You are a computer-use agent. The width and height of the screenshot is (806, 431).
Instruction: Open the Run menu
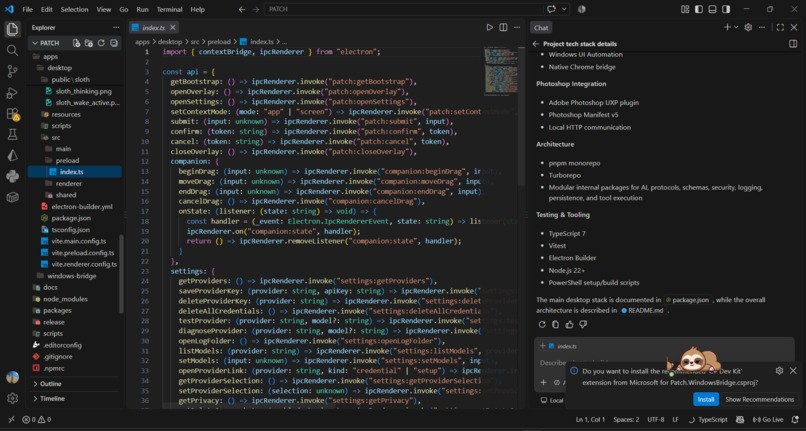pos(142,9)
